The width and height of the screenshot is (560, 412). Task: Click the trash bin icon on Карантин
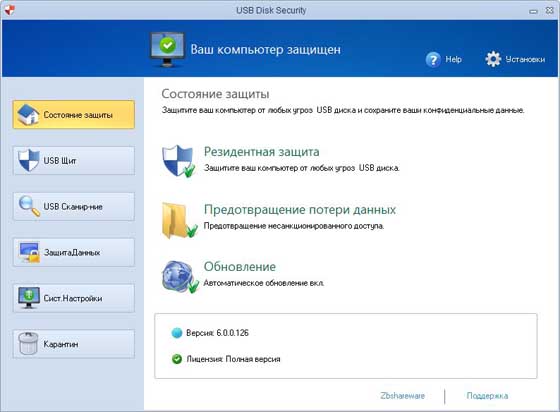click(x=28, y=343)
